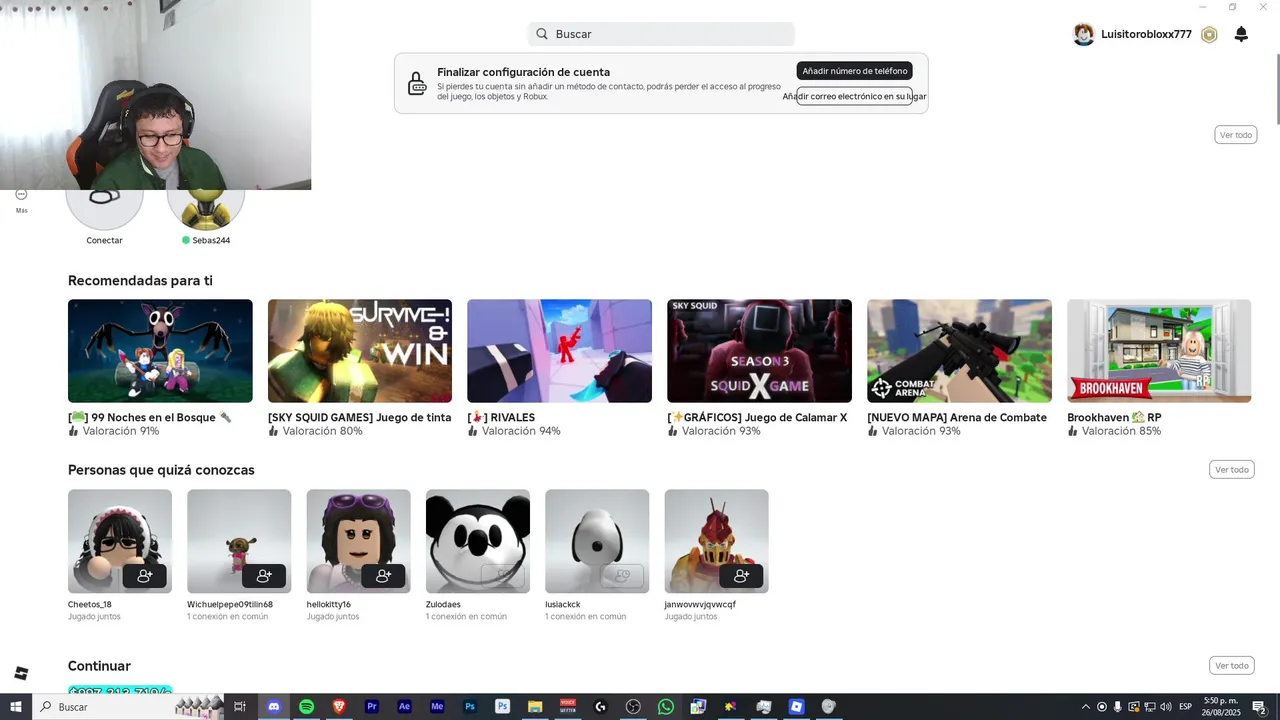Open File Explorer from taskbar
This screenshot has height=720, width=1280.
[x=535, y=707]
